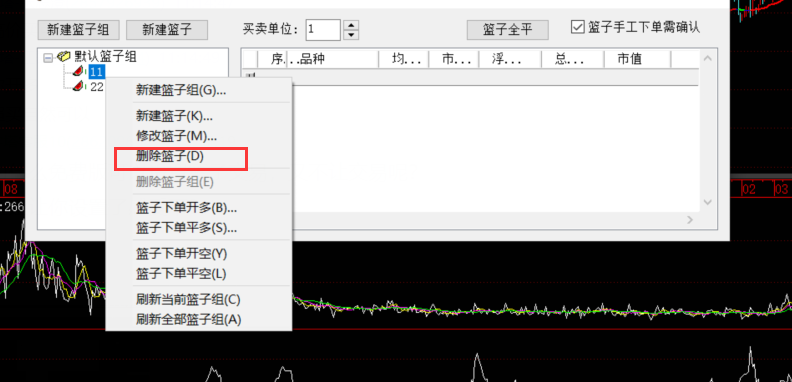Select the 默认篮子组 folder icon
Screen dimensions: 792x382
click(x=64, y=57)
